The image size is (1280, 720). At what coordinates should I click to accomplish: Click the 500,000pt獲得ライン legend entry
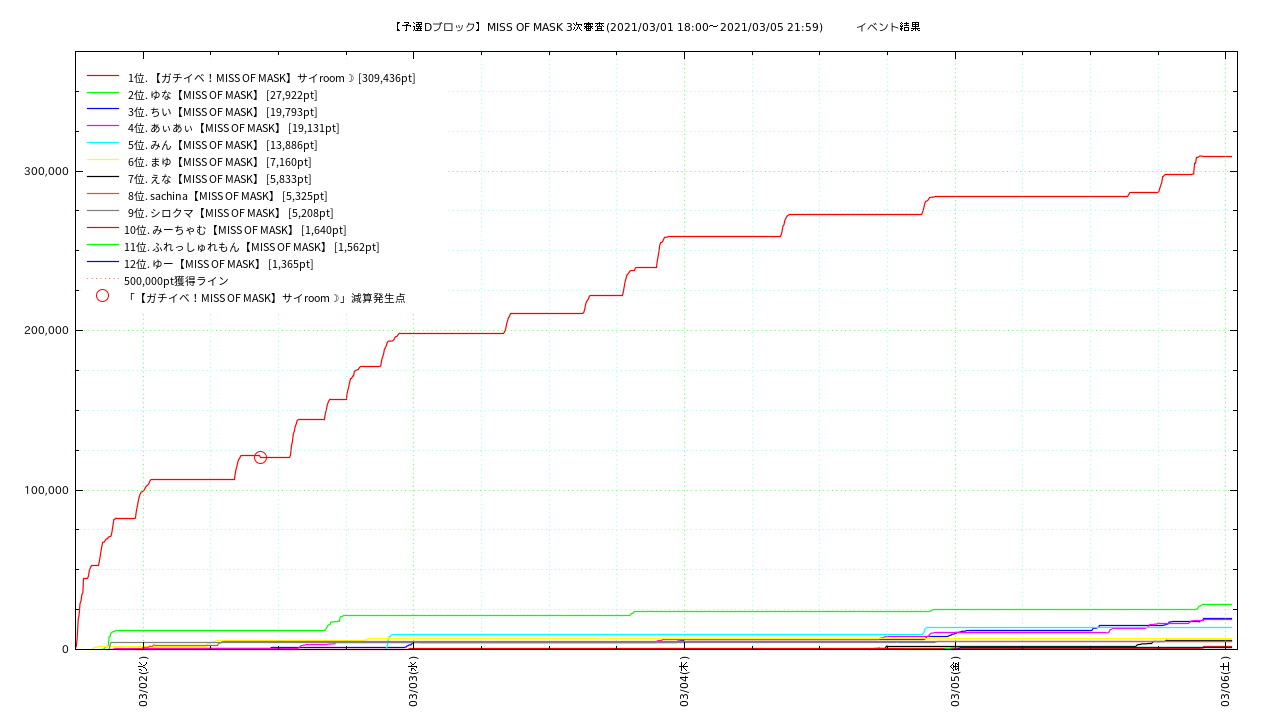click(x=176, y=281)
